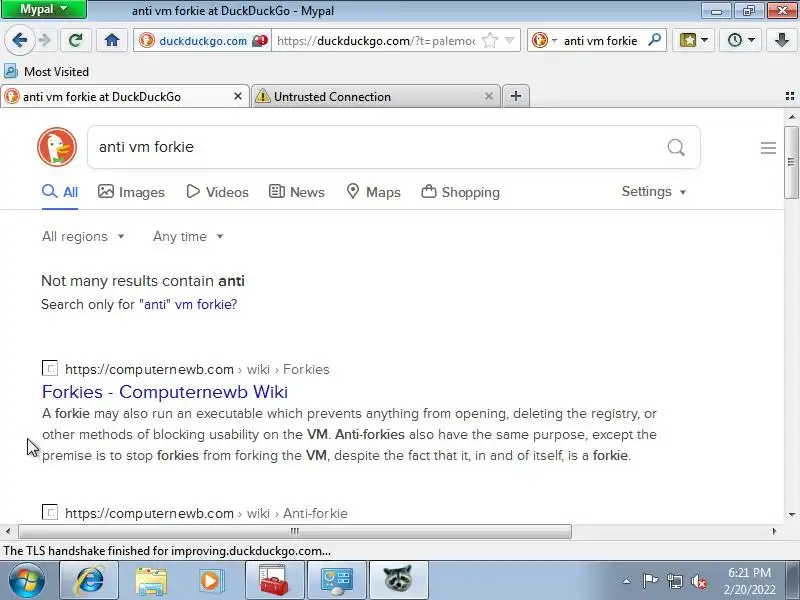800x600 pixels.
Task: Click the muted volume tray icon
Action: [698, 581]
